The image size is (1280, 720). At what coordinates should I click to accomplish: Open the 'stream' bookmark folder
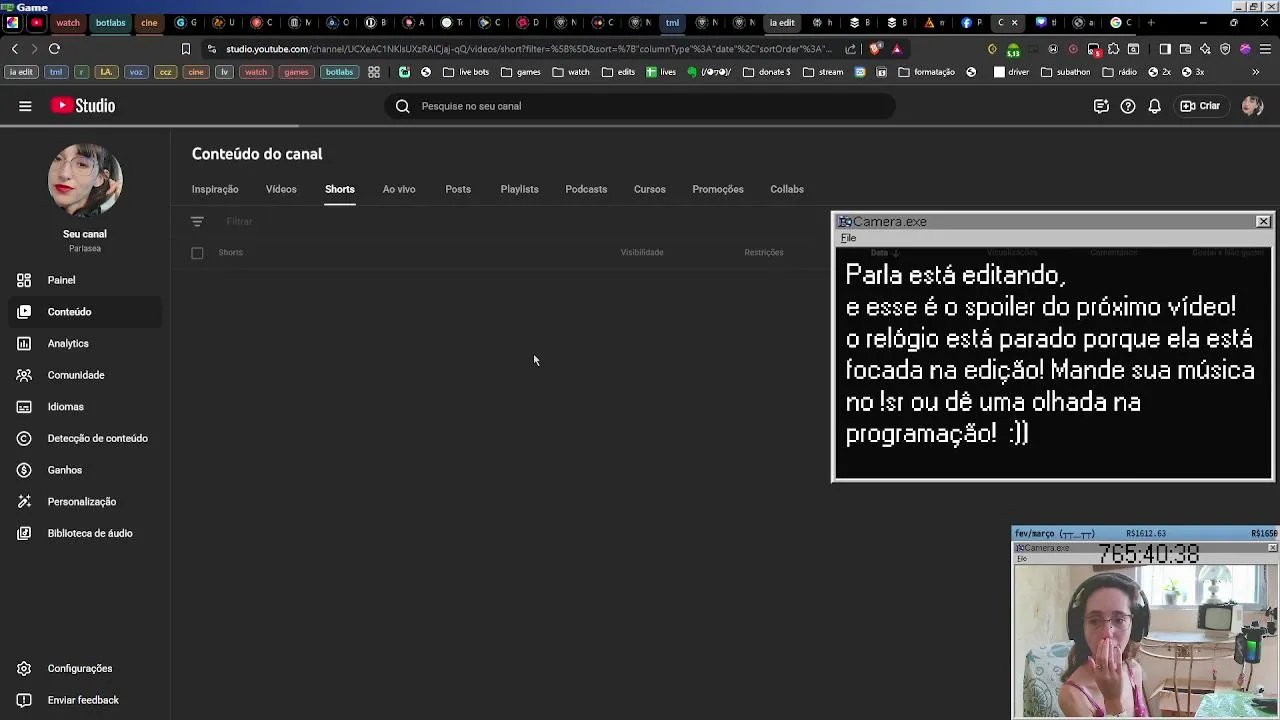pyautogui.click(x=823, y=72)
